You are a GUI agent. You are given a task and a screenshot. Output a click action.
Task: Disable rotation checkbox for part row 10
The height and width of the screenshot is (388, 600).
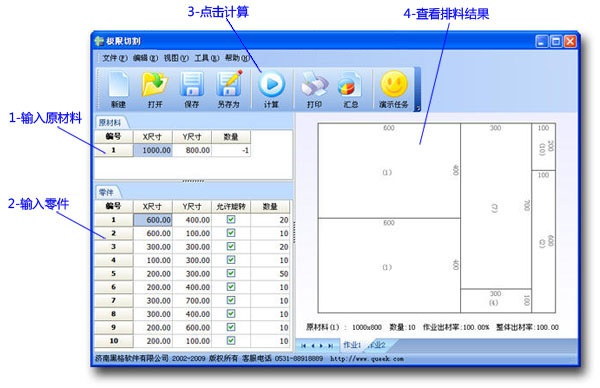point(231,341)
